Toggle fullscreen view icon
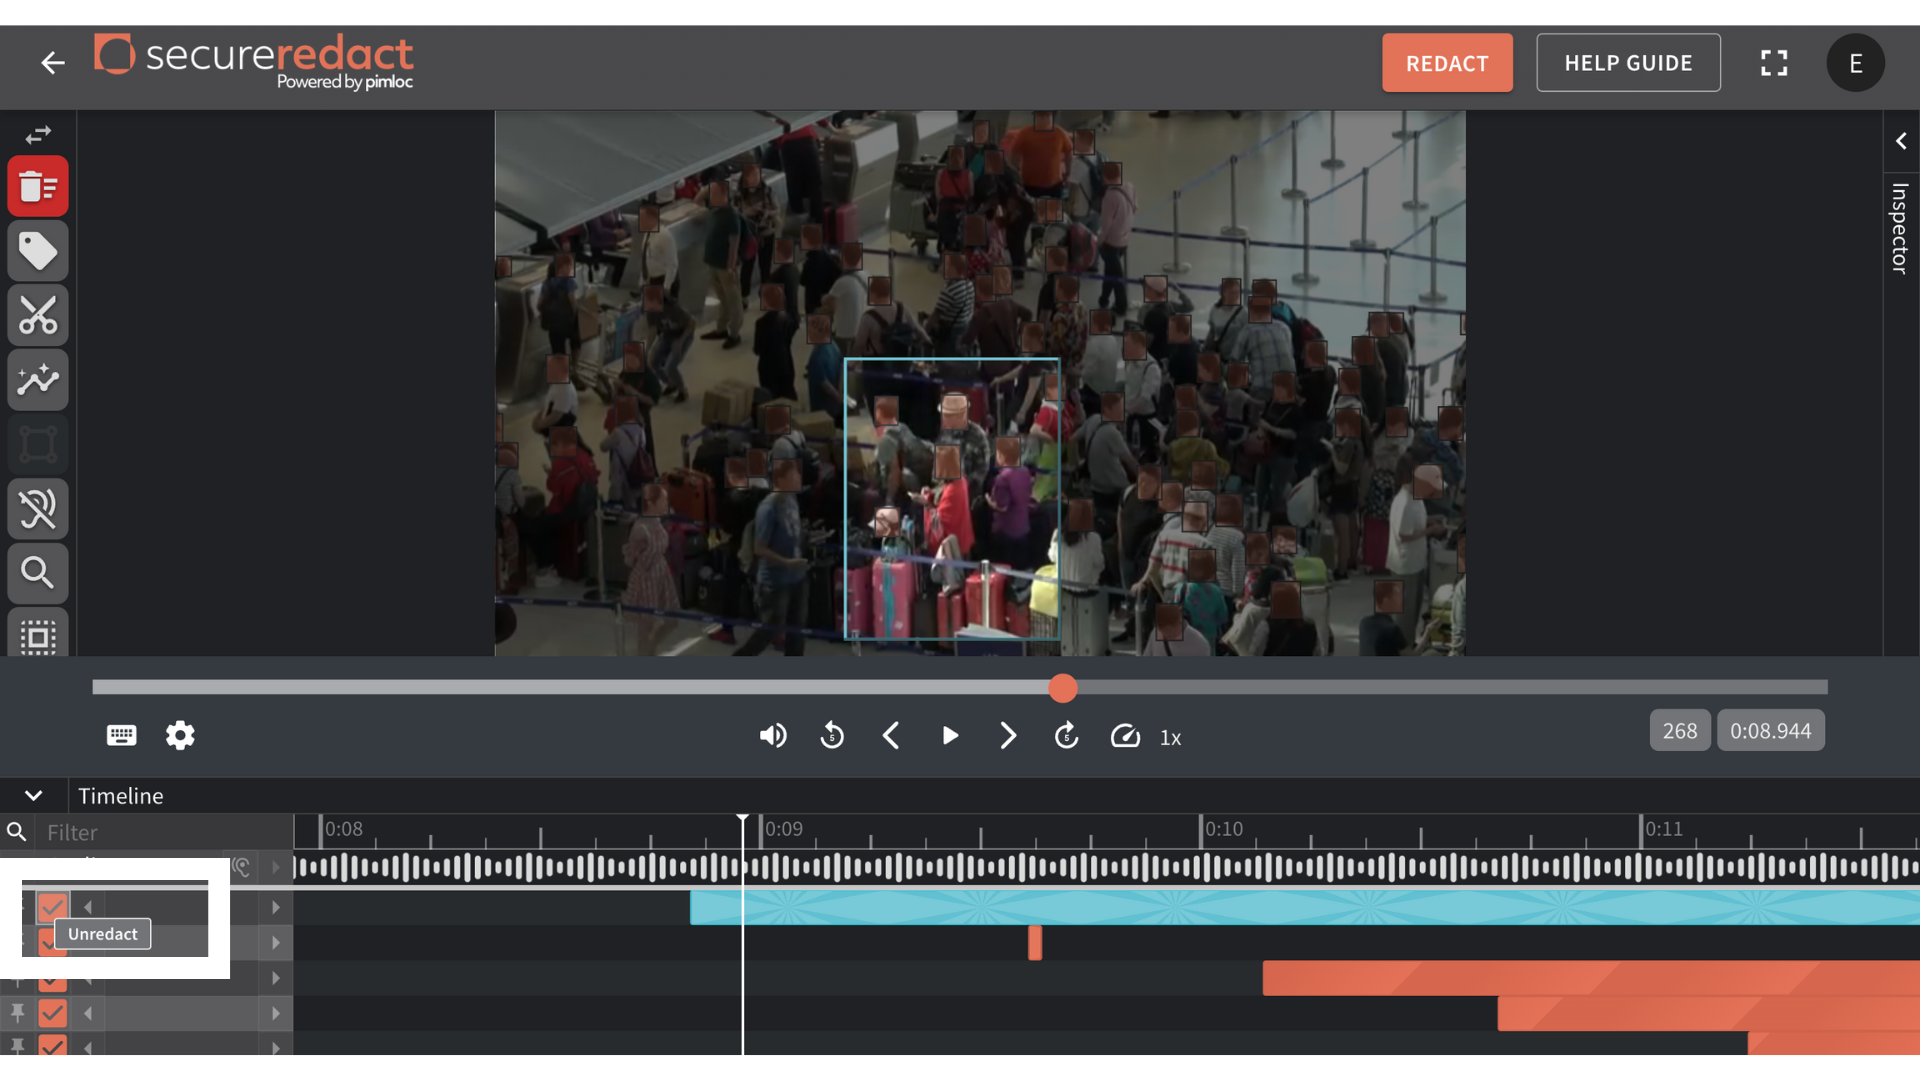Viewport: 1920px width, 1080px height. click(1774, 63)
